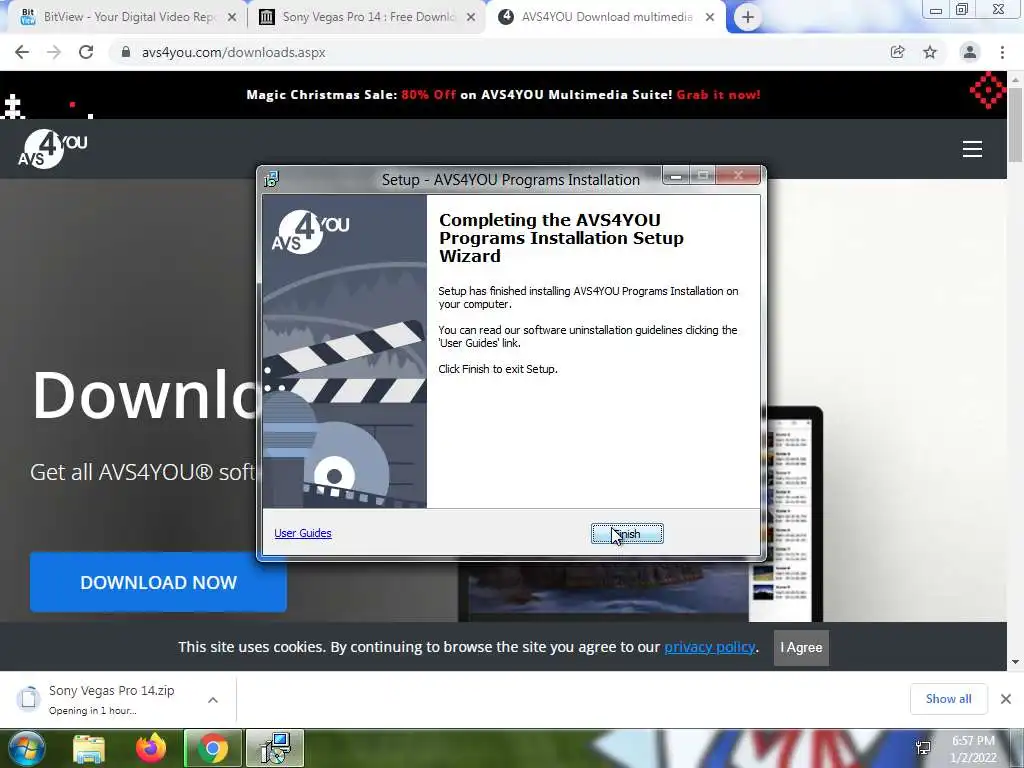Switch to the BitView tab
Screen dimensions: 1024x768
(128, 17)
